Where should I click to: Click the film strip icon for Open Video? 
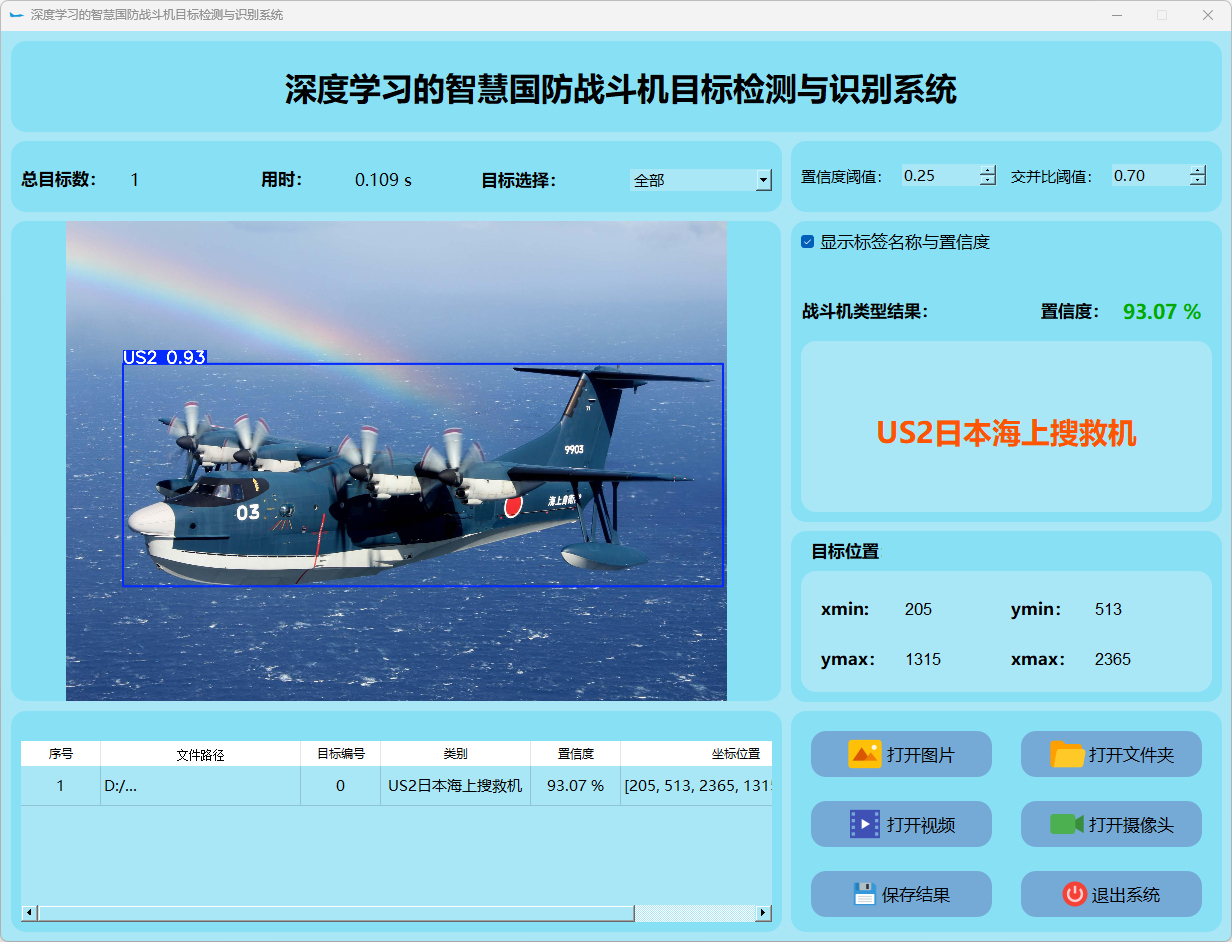[x=864, y=824]
